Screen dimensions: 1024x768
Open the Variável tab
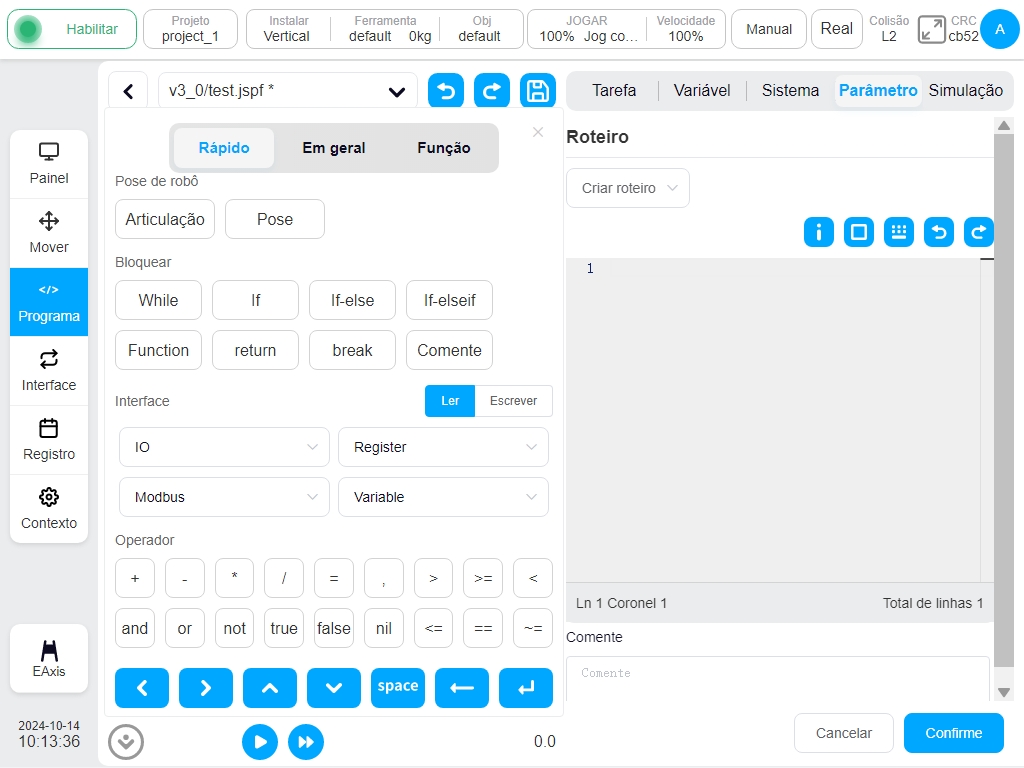click(x=702, y=91)
